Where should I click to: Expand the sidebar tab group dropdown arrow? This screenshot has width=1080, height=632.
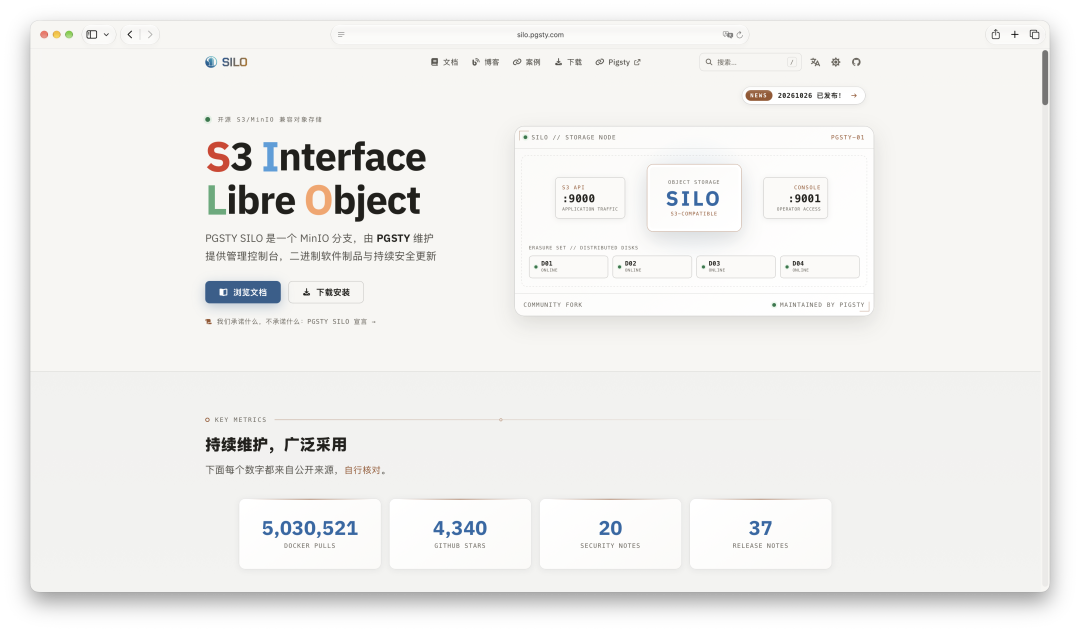tap(106, 34)
